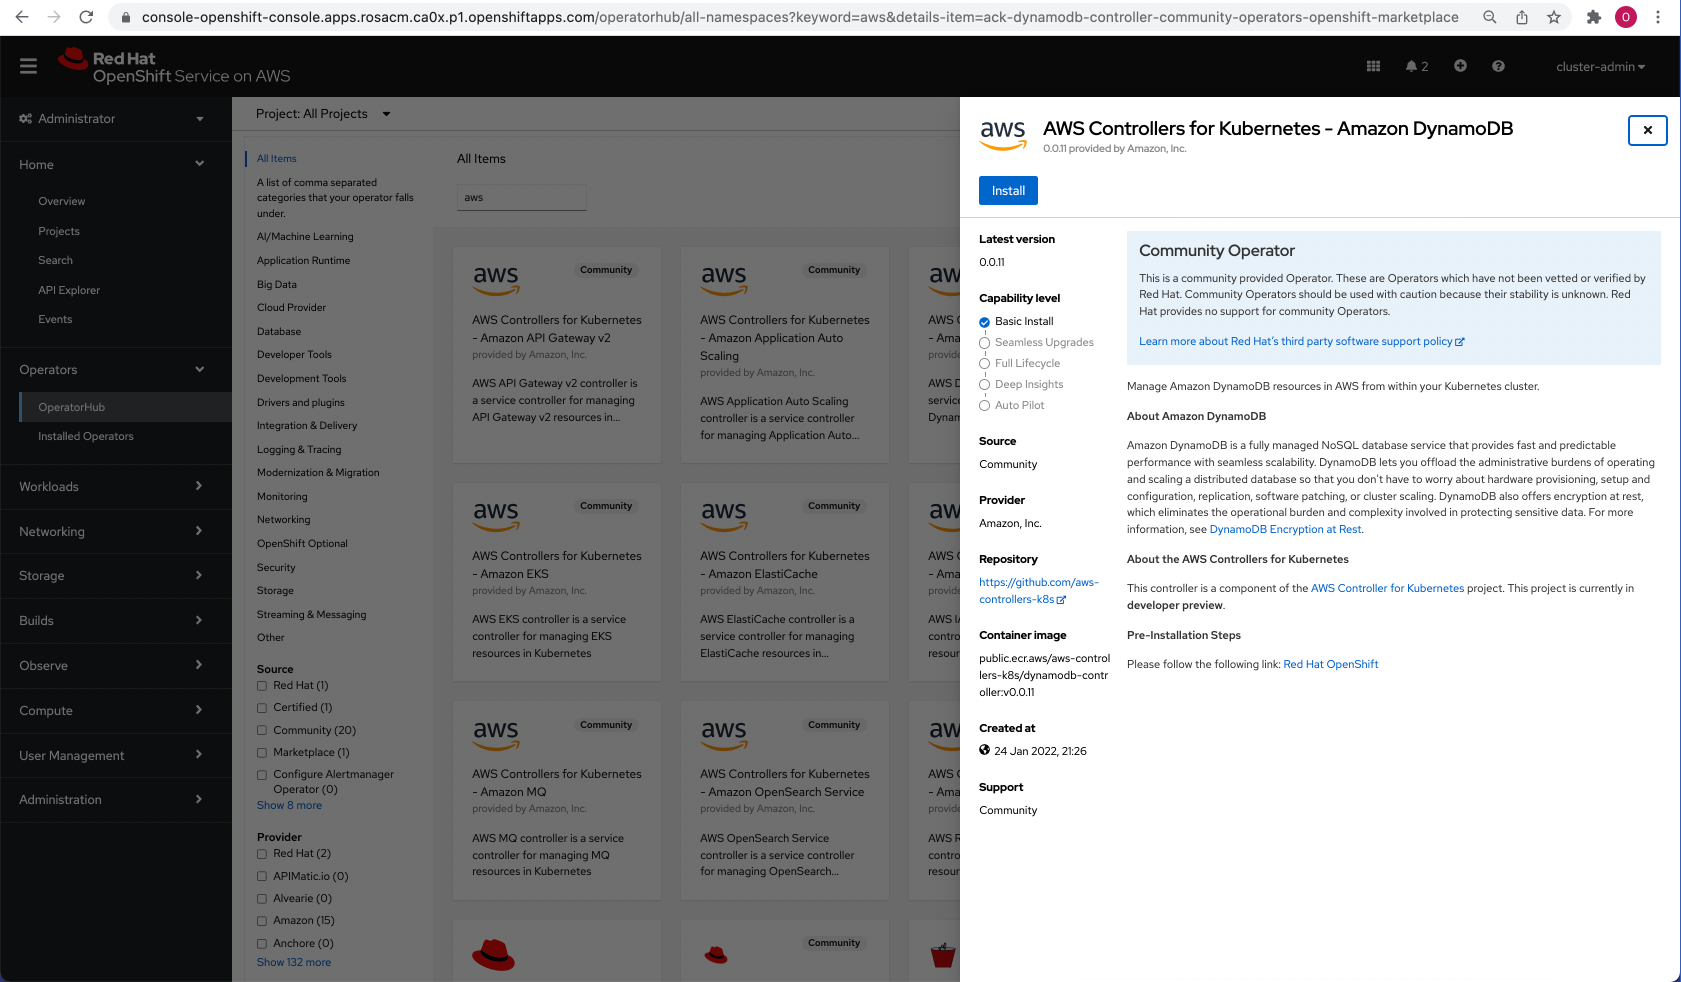Open Projects in the sidebar

[x=59, y=232]
